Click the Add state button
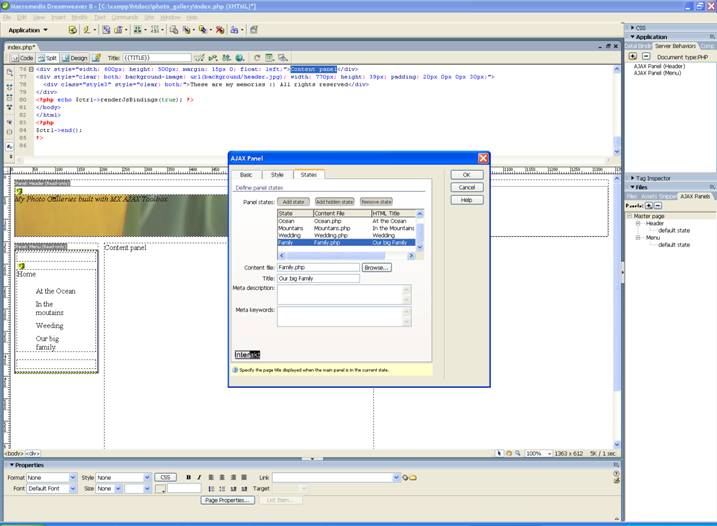Viewport: 717px width, 526px height. point(293,202)
